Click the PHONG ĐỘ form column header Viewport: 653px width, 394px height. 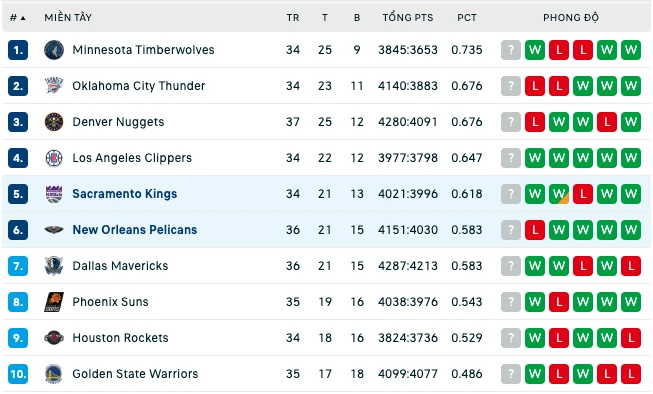coord(571,17)
